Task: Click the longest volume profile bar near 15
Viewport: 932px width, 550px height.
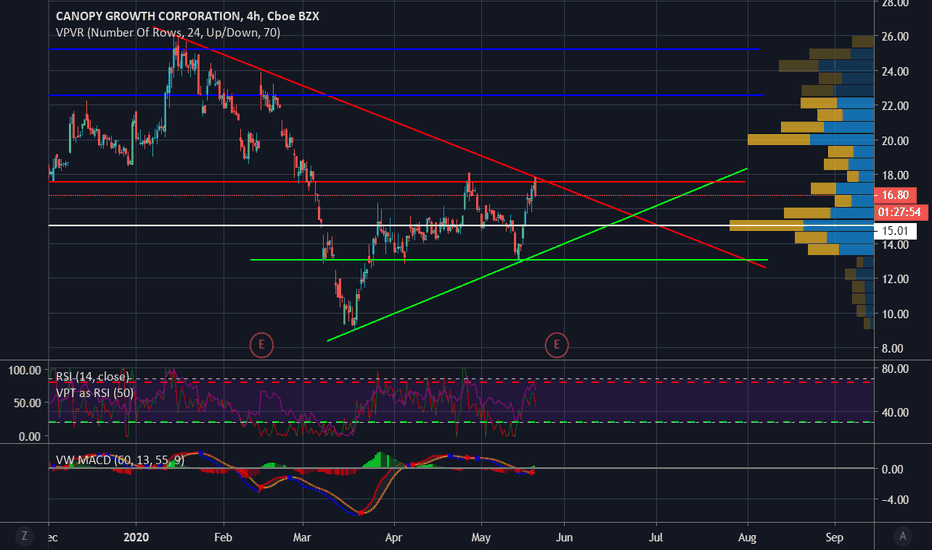Action: point(802,226)
